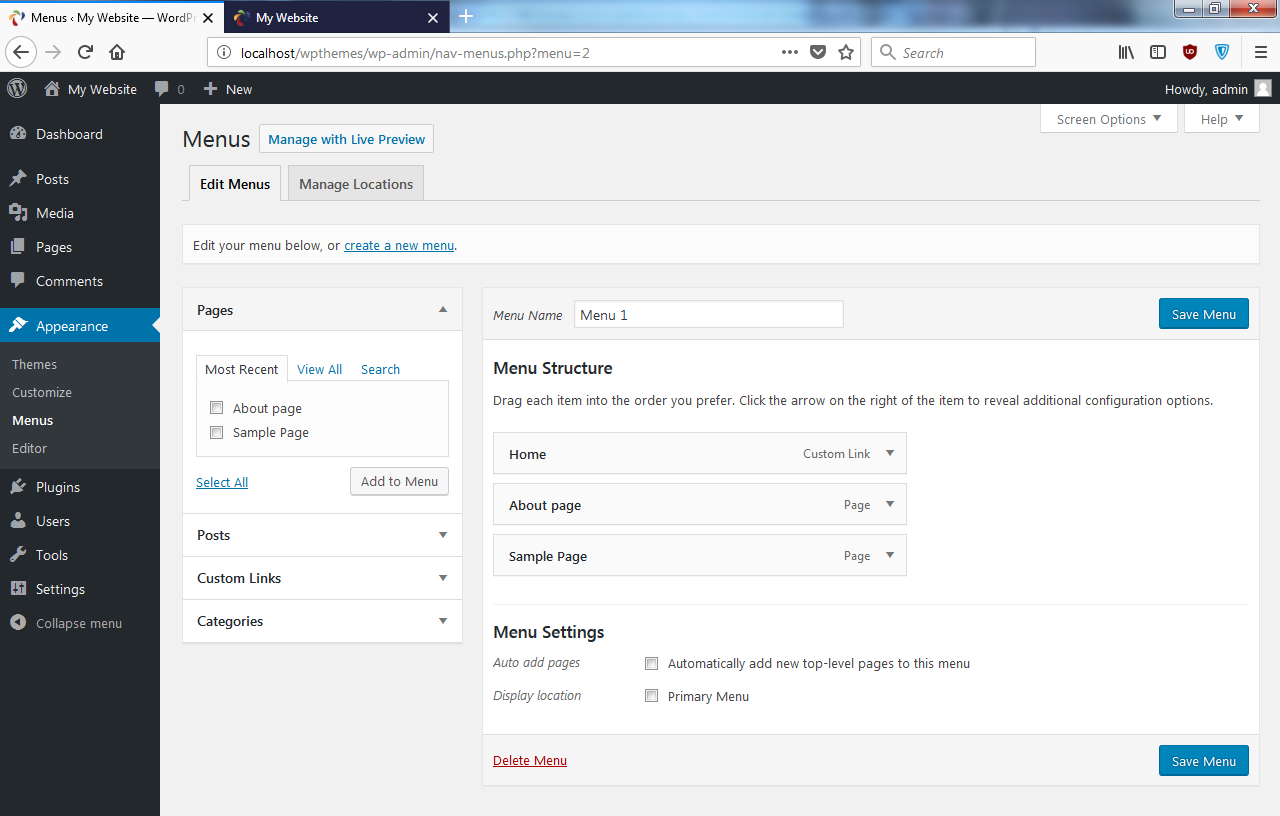Toggle the browser sidebar view icon
The image size is (1280, 816).
1158,53
